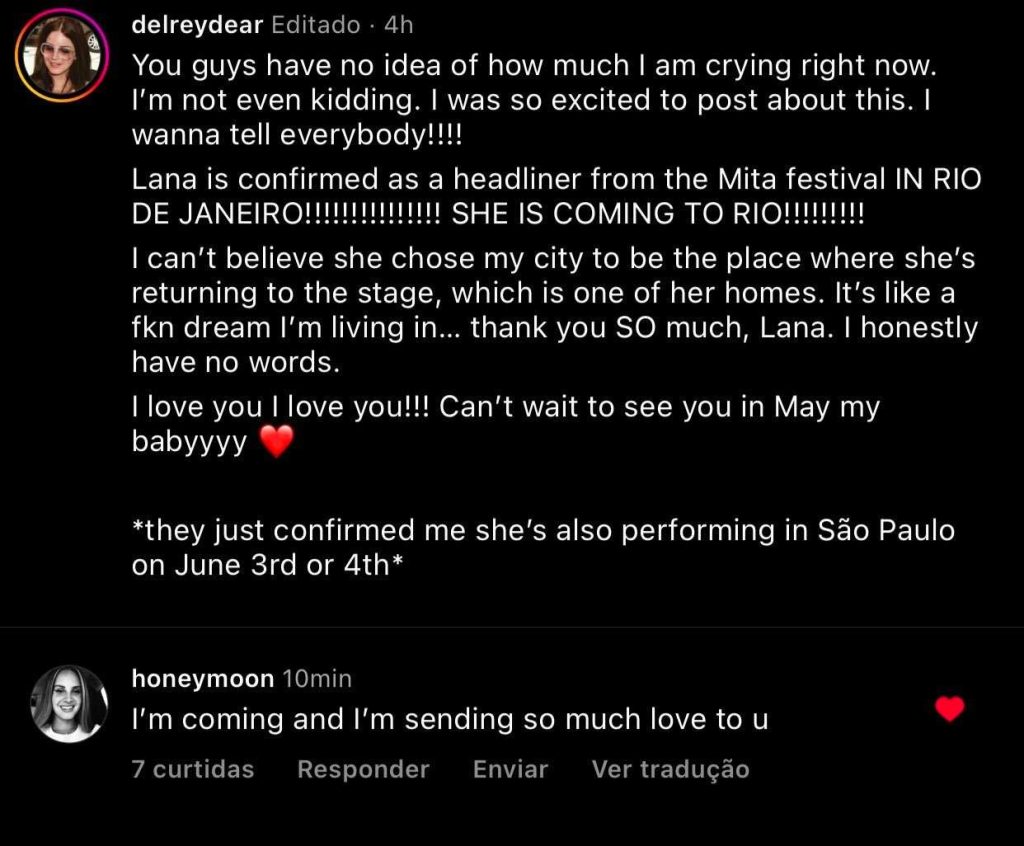The height and width of the screenshot is (846, 1024).
Task: Click the "4h" post timestamp
Action: coord(398,25)
